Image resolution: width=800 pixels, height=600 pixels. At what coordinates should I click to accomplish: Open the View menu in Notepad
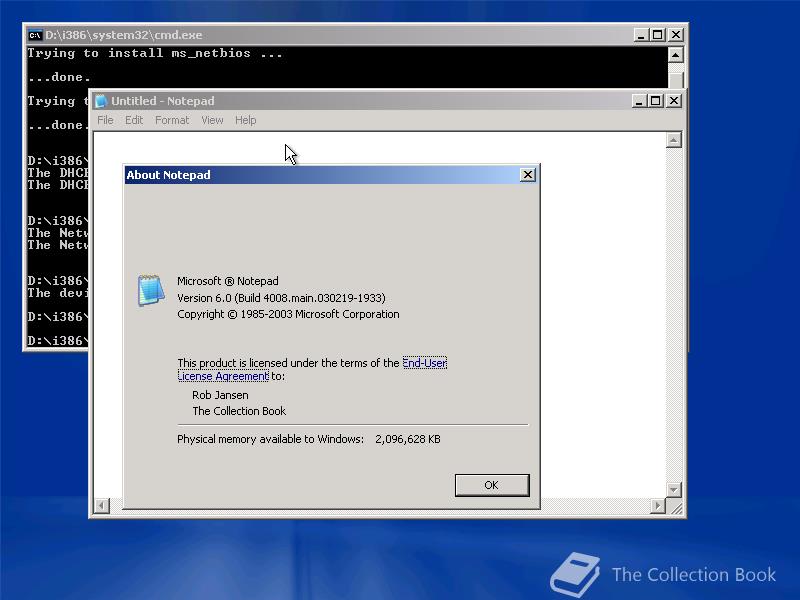[212, 120]
